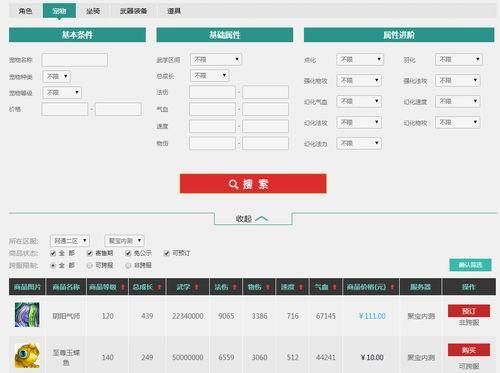Screen dimensions: 500x373
Task: Toggle the 寄售期 checkbox
Action: point(89,253)
